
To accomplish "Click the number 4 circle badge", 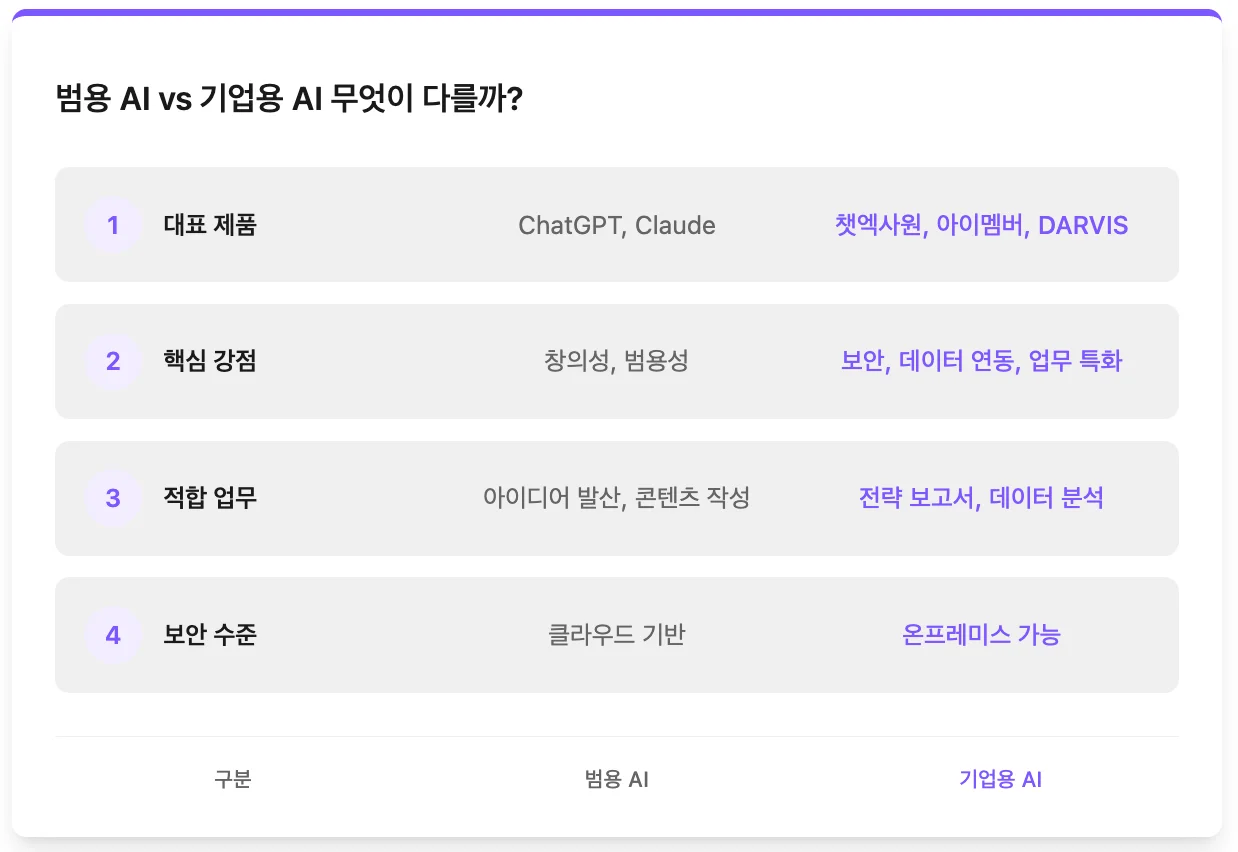I will click(113, 635).
